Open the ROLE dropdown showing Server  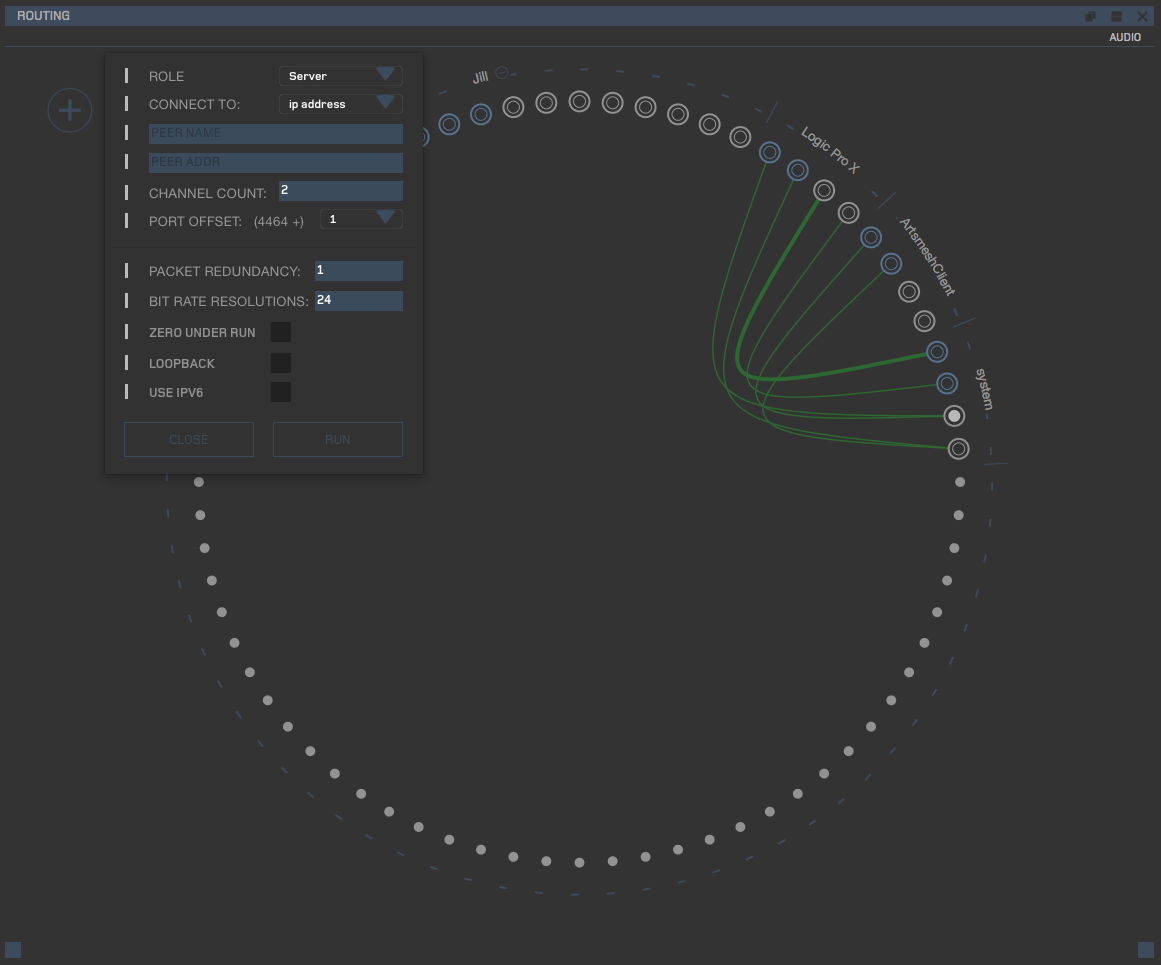pyautogui.click(x=341, y=76)
